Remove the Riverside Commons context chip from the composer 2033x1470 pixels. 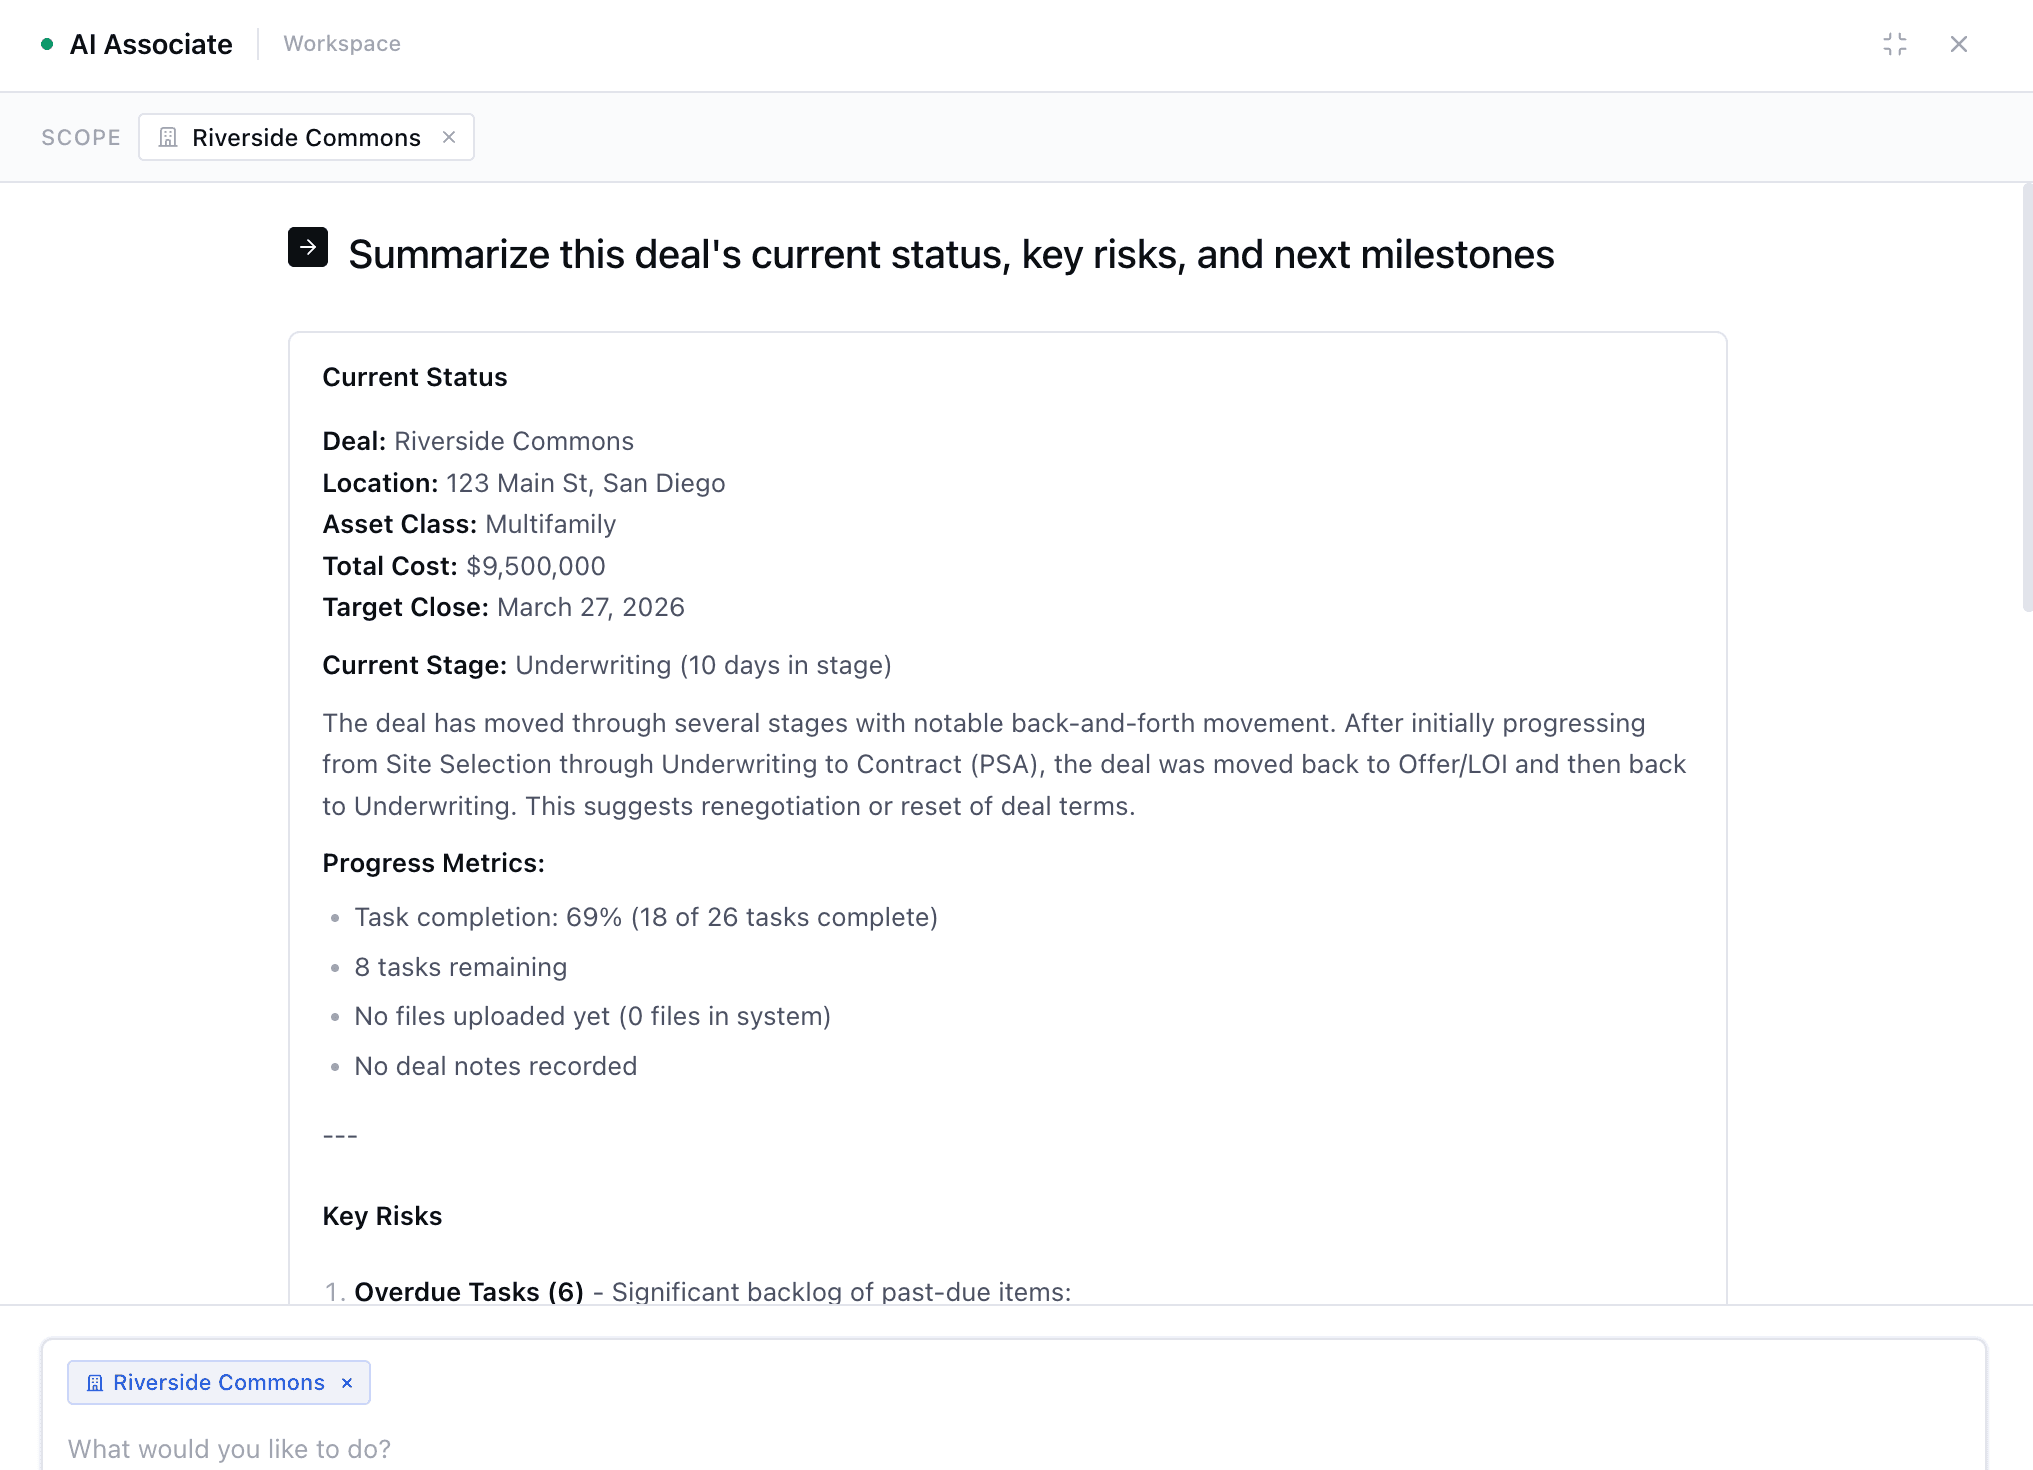pos(347,1382)
